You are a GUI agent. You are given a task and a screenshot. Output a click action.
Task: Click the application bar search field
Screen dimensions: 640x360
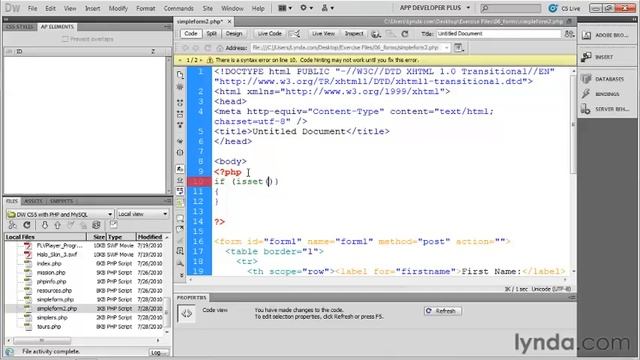(510, 8)
